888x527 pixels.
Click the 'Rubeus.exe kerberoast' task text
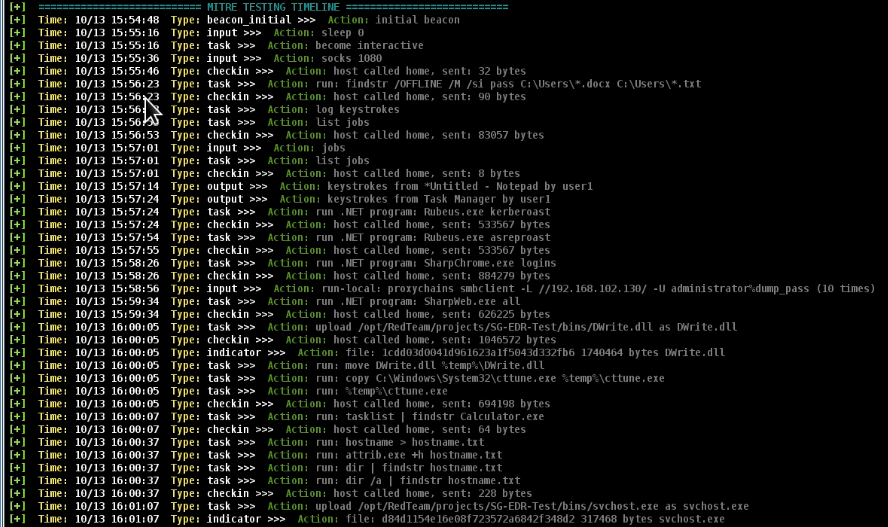487,212
